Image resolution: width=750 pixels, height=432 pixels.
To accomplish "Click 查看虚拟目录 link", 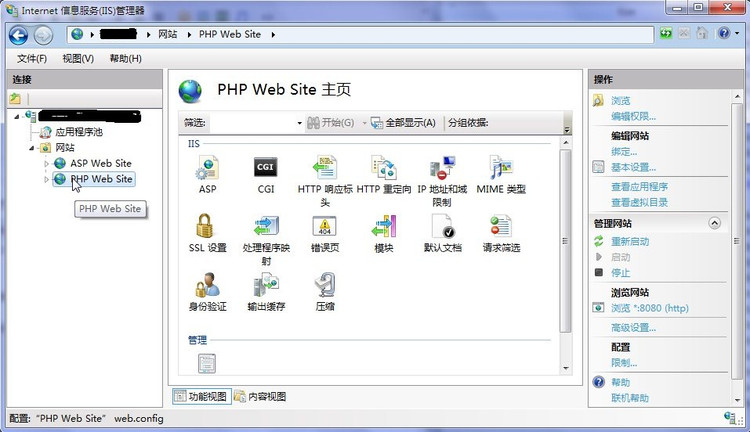I will [x=639, y=202].
